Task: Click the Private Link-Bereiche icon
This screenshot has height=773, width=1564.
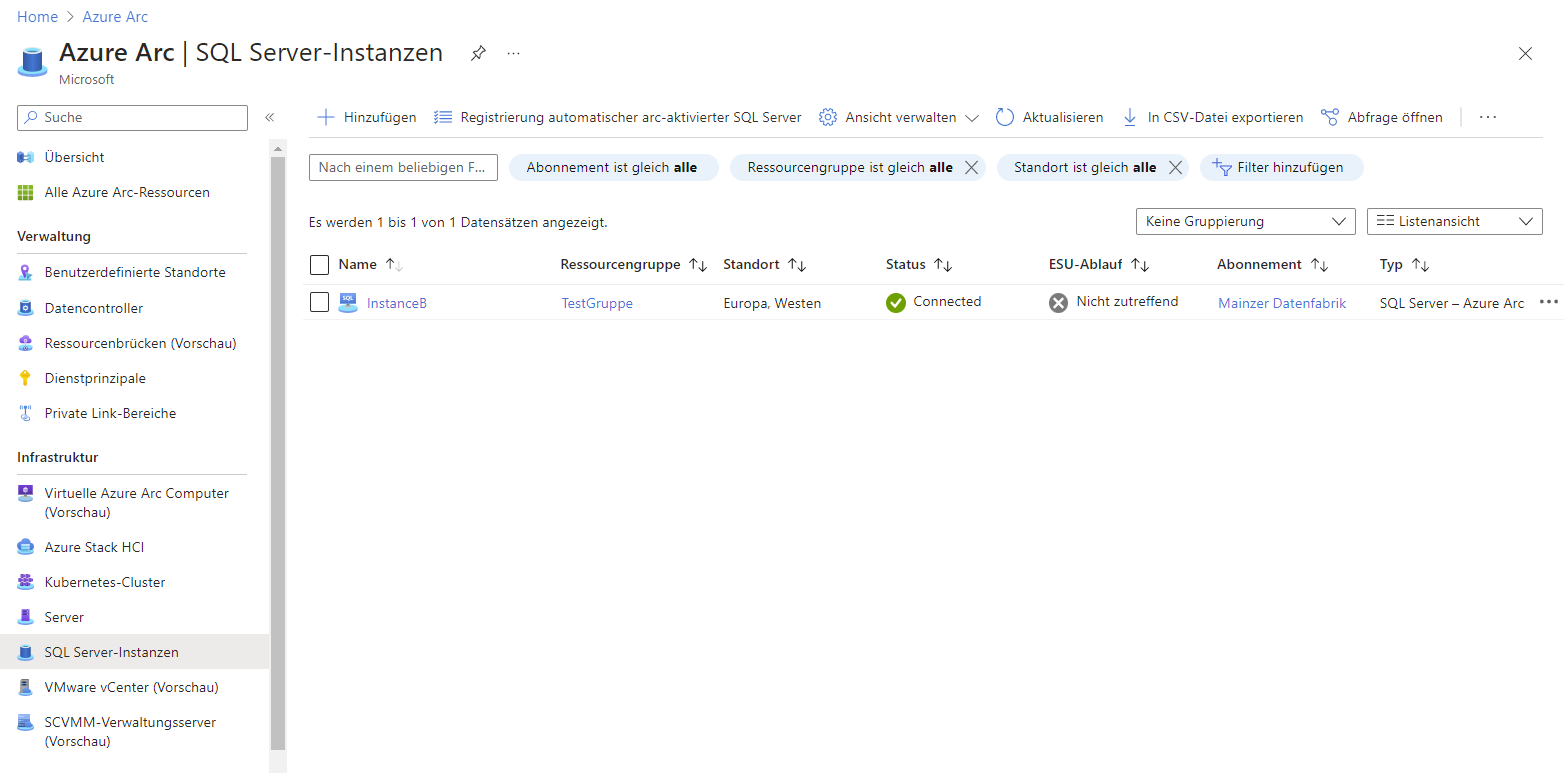Action: click(26, 413)
